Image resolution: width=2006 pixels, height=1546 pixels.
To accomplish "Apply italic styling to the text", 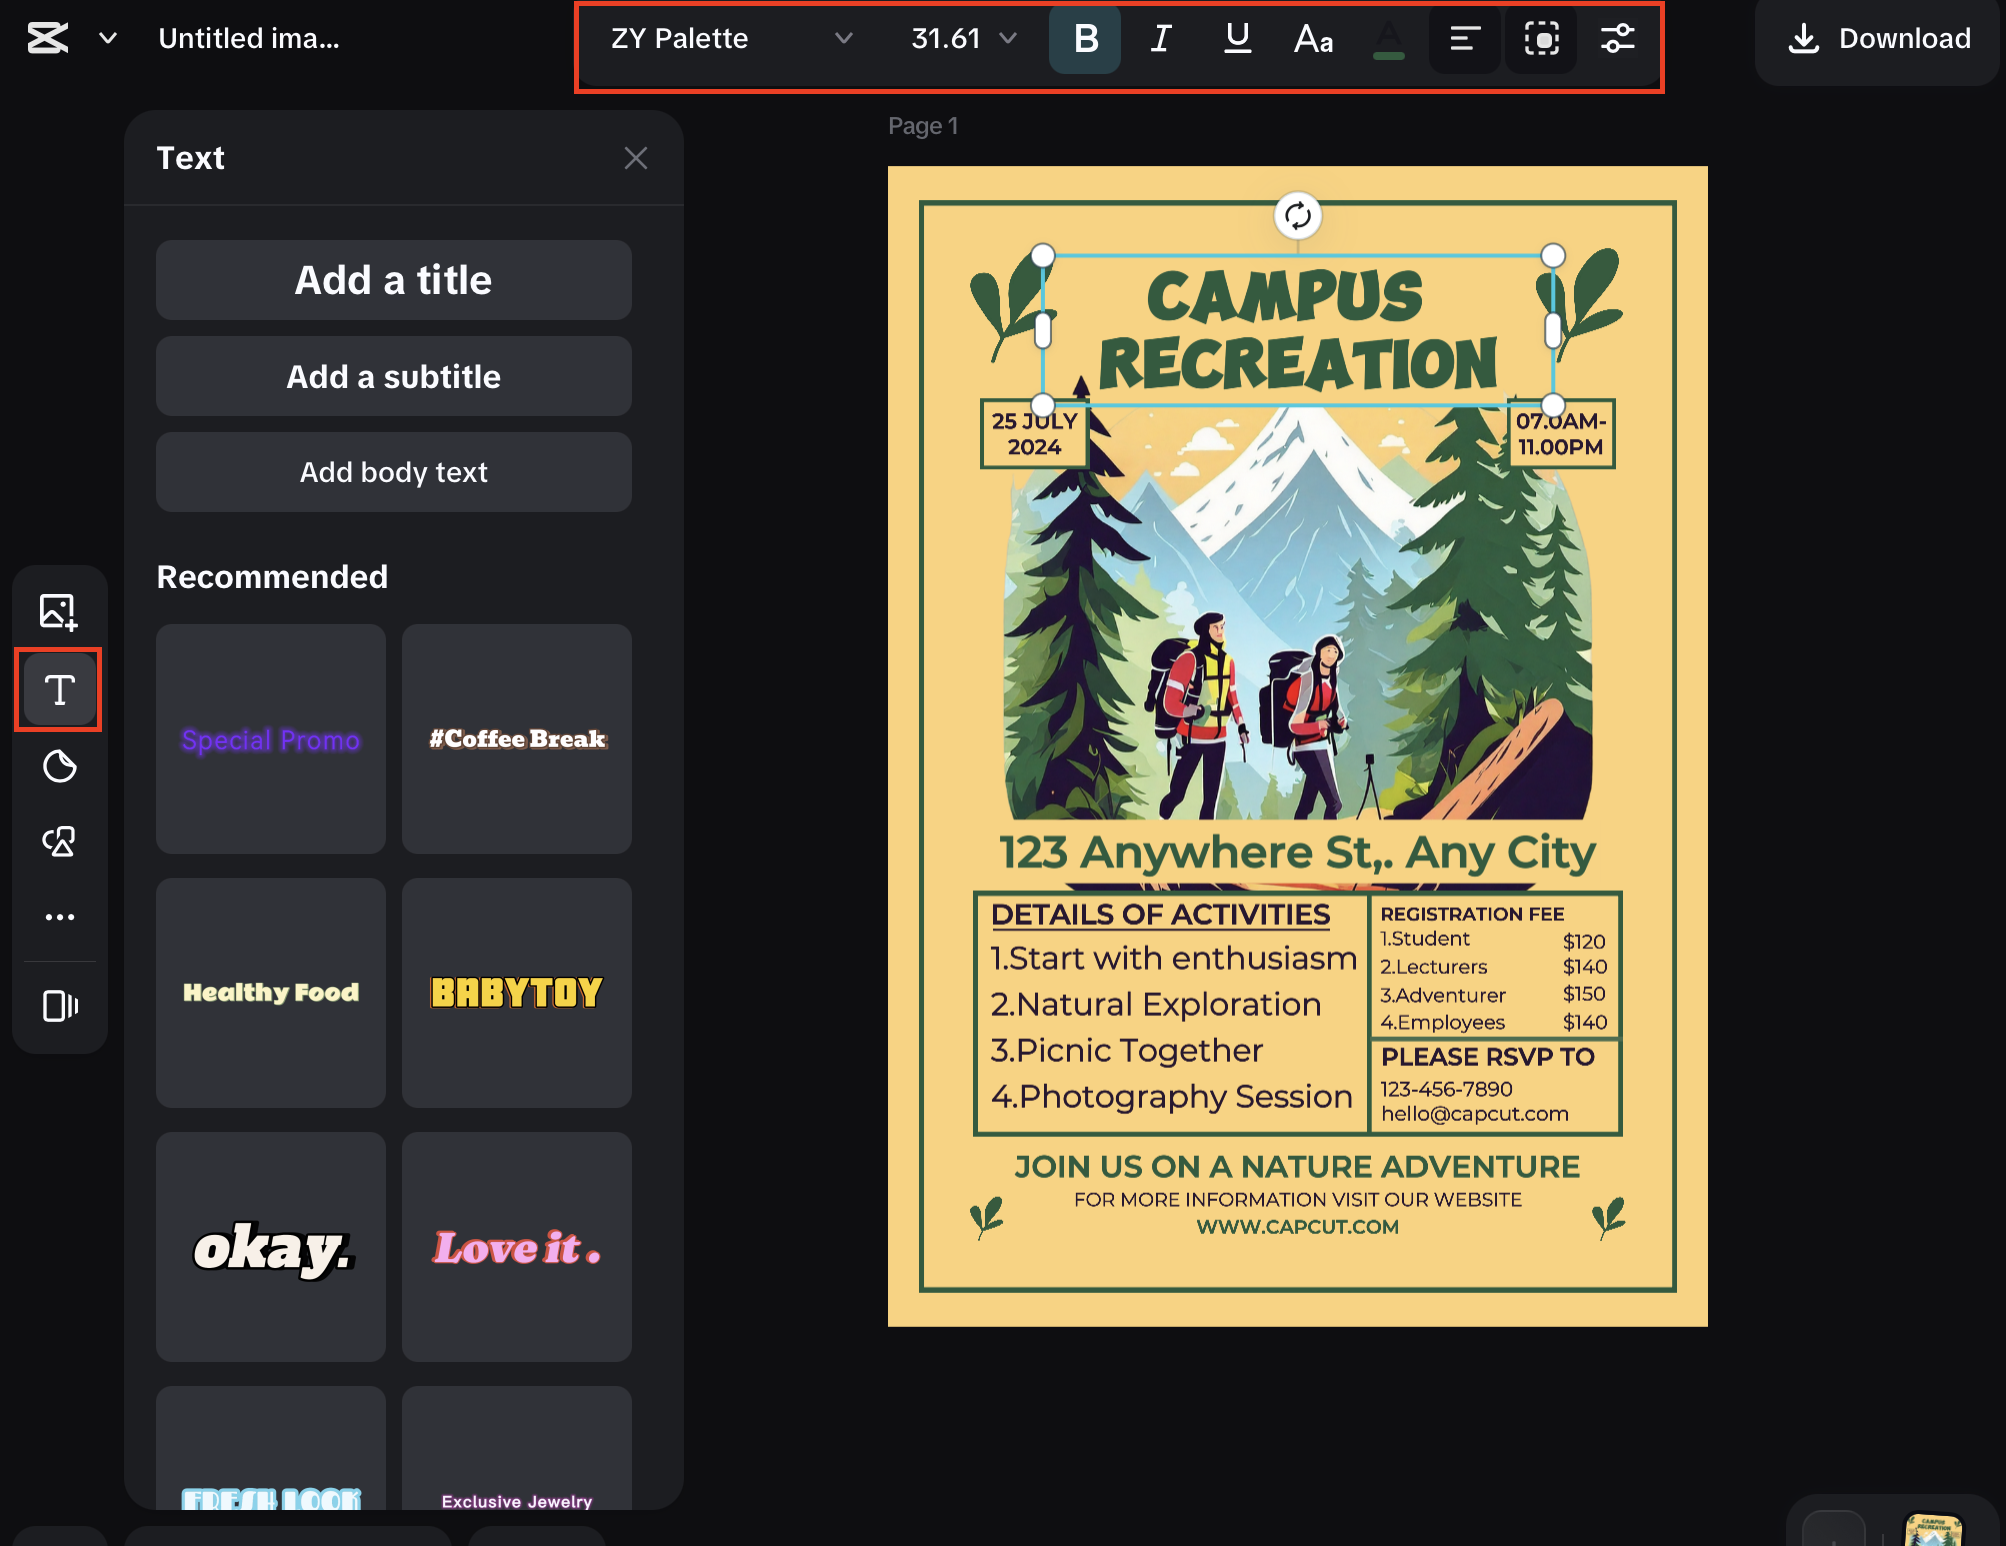I will point(1160,39).
